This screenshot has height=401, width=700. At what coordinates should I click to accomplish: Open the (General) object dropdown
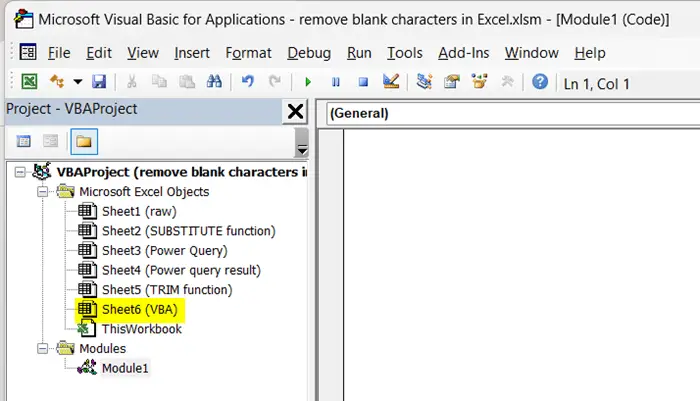pos(513,113)
